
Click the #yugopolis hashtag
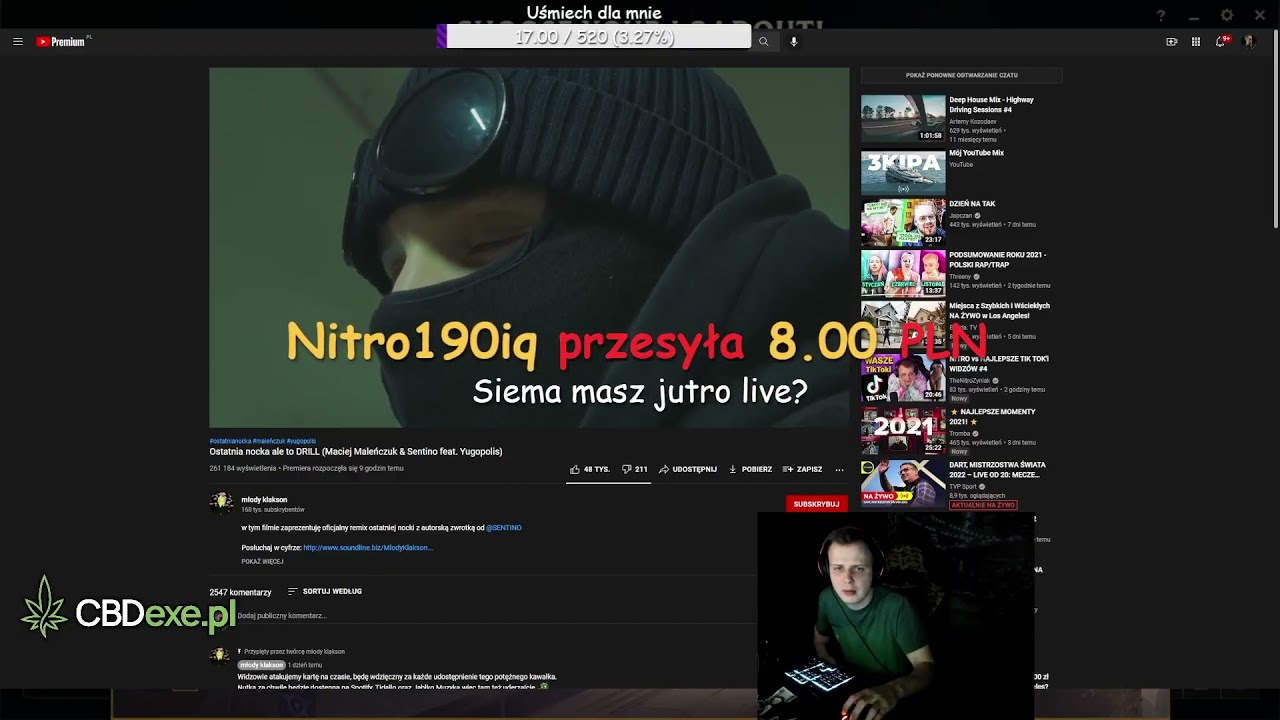pos(301,441)
